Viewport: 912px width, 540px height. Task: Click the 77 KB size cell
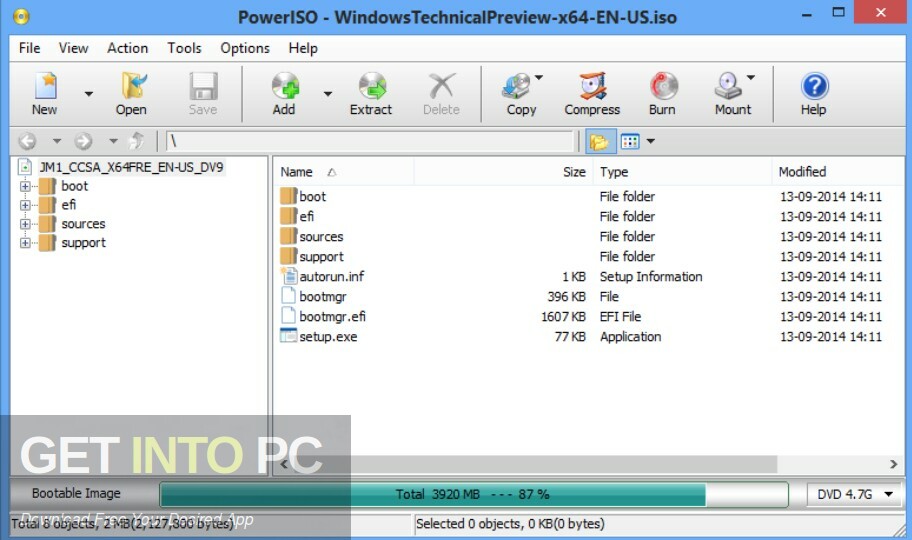(570, 336)
